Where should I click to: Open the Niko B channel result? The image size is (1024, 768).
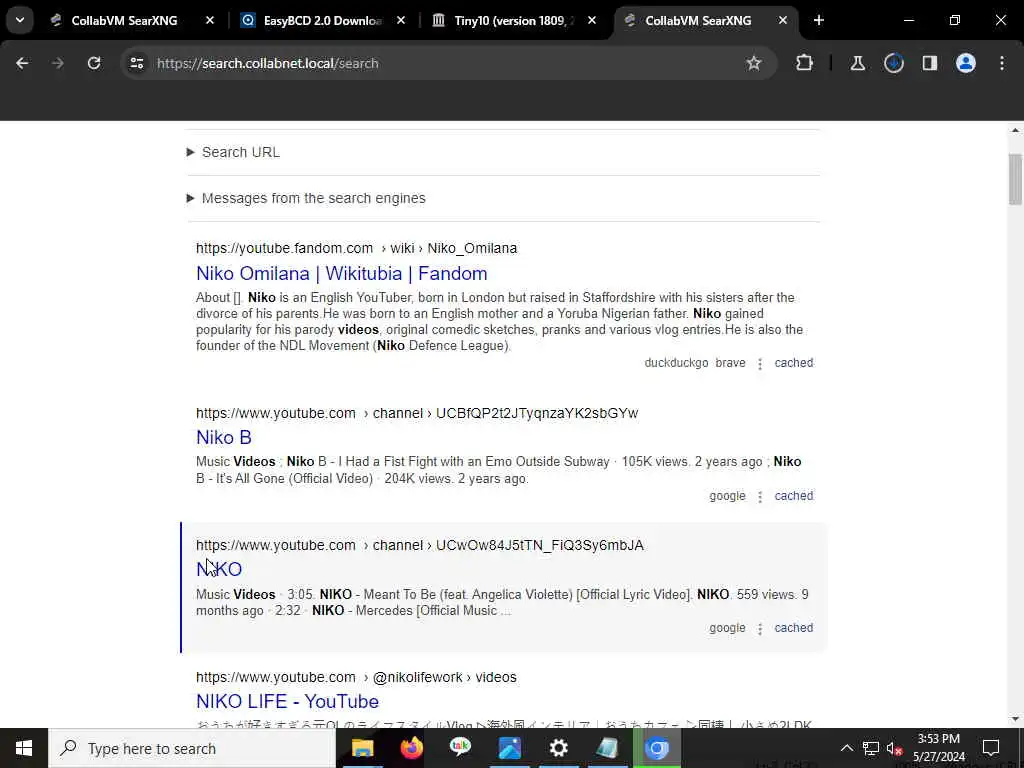pos(224,437)
